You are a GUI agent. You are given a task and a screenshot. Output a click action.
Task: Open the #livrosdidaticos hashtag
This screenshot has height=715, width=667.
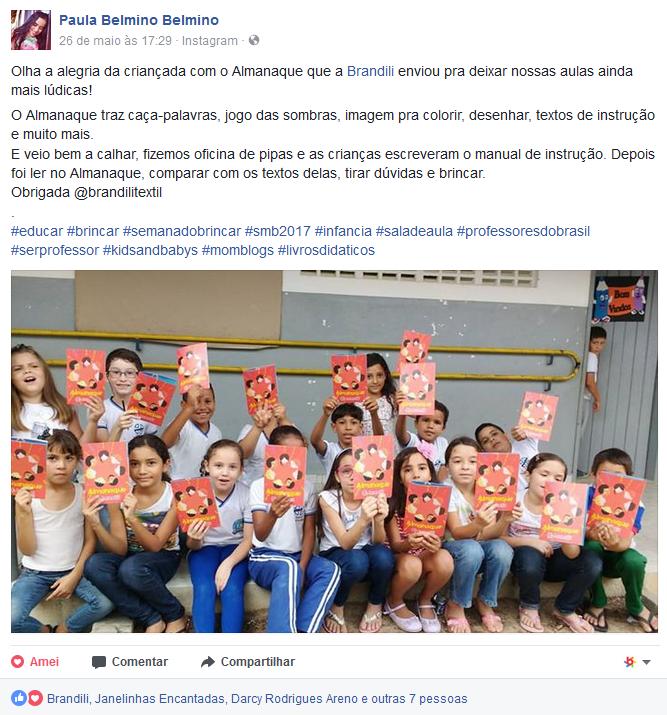[326, 250]
